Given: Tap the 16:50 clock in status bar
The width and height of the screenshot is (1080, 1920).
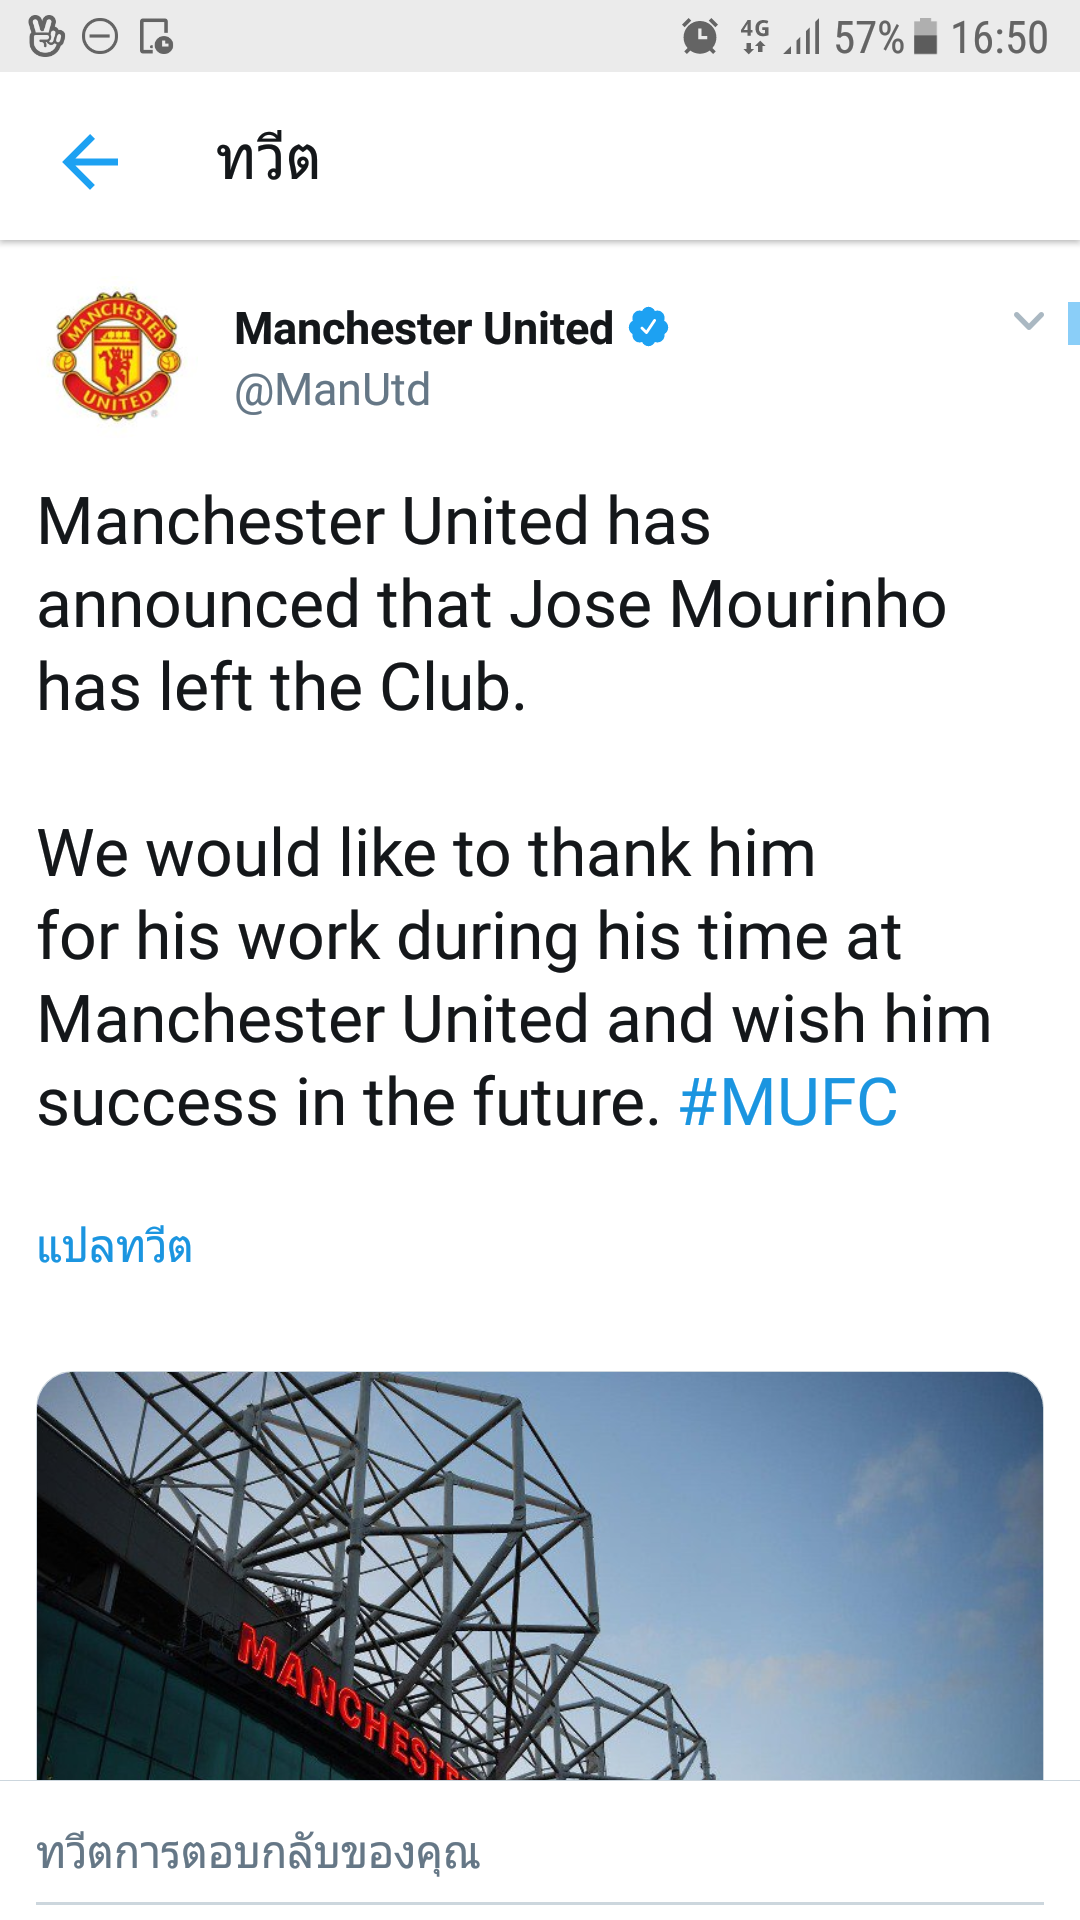Looking at the screenshot, I should point(999,38).
